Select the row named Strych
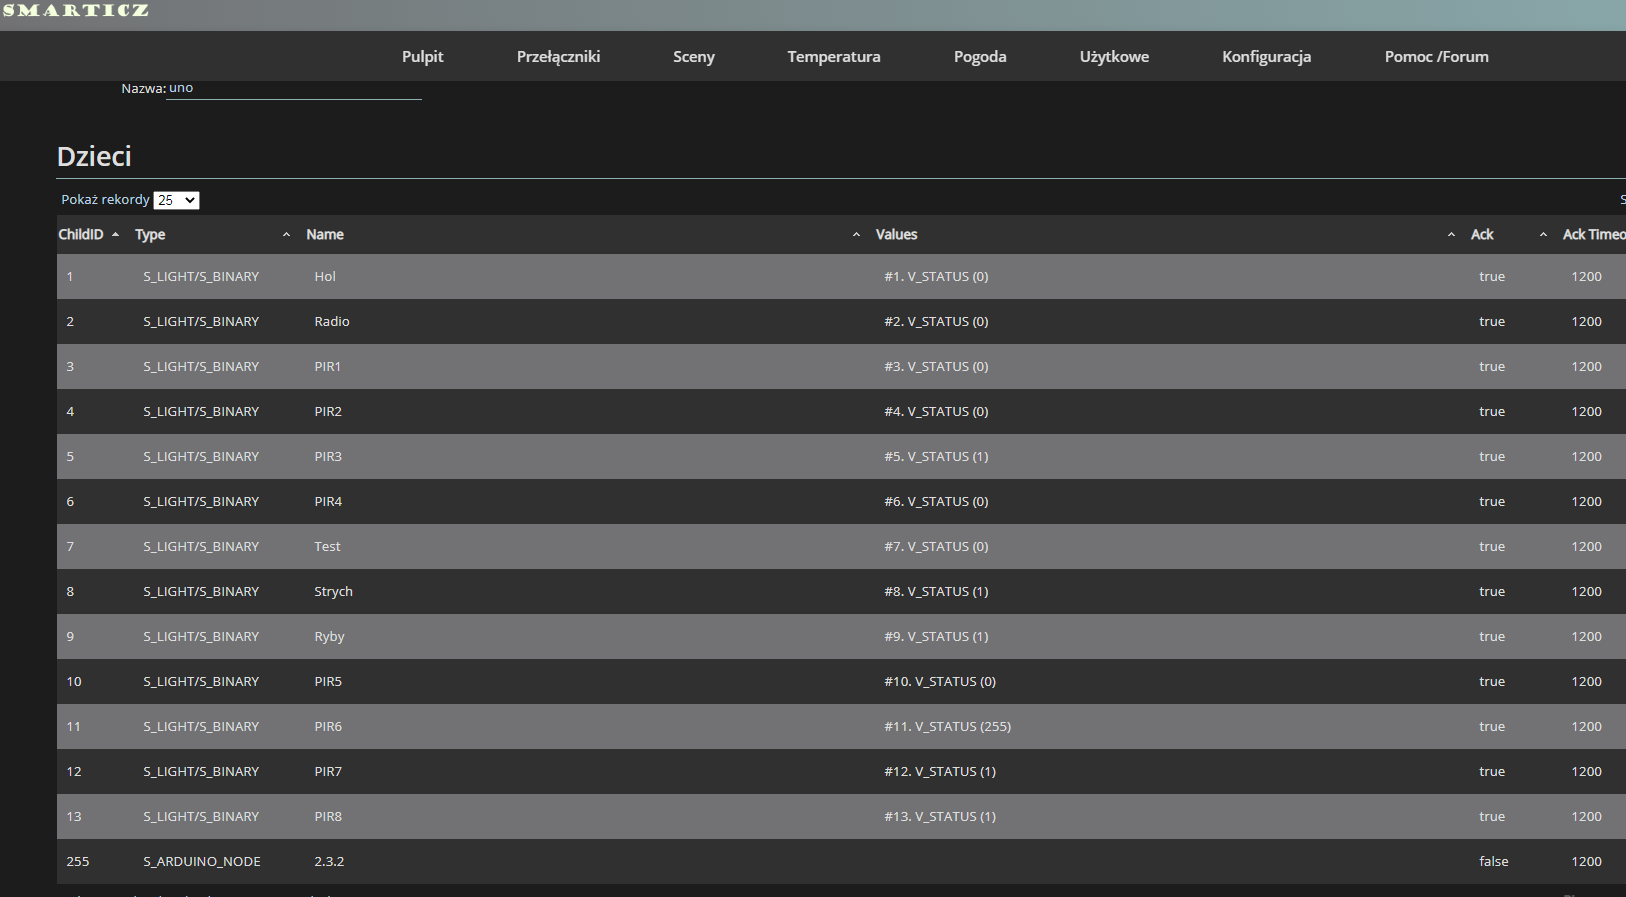Viewport: 1626px width, 897px height. click(841, 591)
